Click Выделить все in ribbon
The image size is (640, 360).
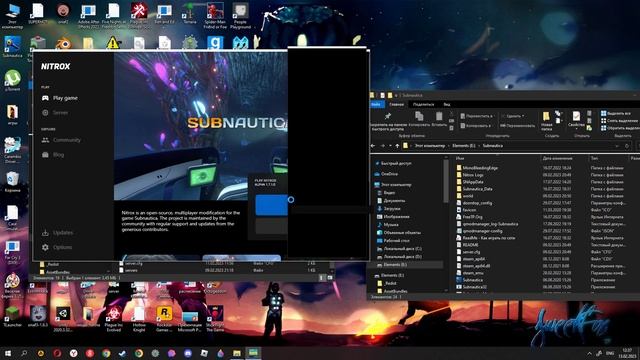coord(616,113)
